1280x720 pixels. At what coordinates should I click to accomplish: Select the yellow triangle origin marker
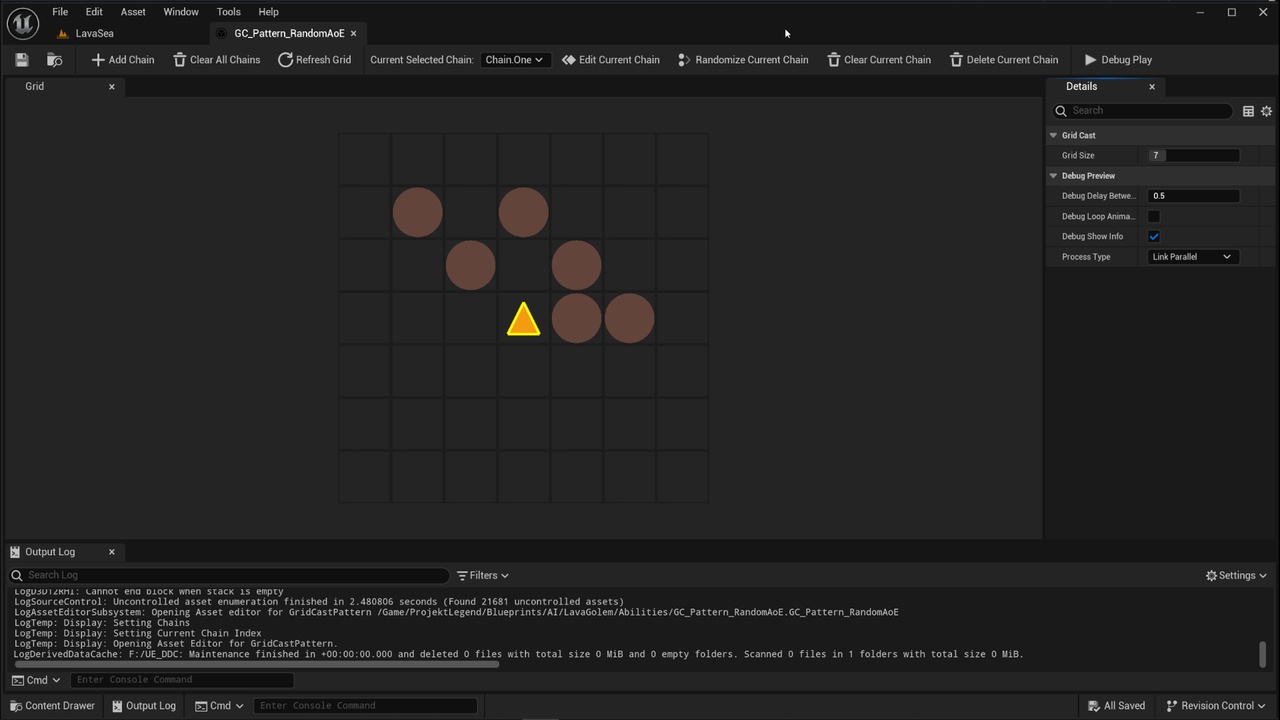[523, 320]
